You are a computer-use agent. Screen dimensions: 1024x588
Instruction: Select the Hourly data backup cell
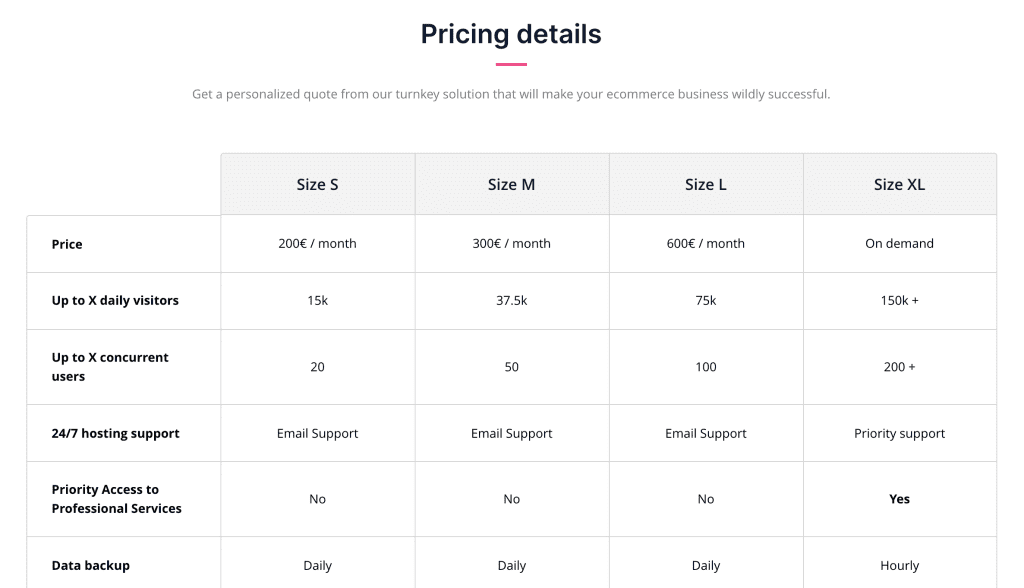pyautogui.click(x=899, y=565)
